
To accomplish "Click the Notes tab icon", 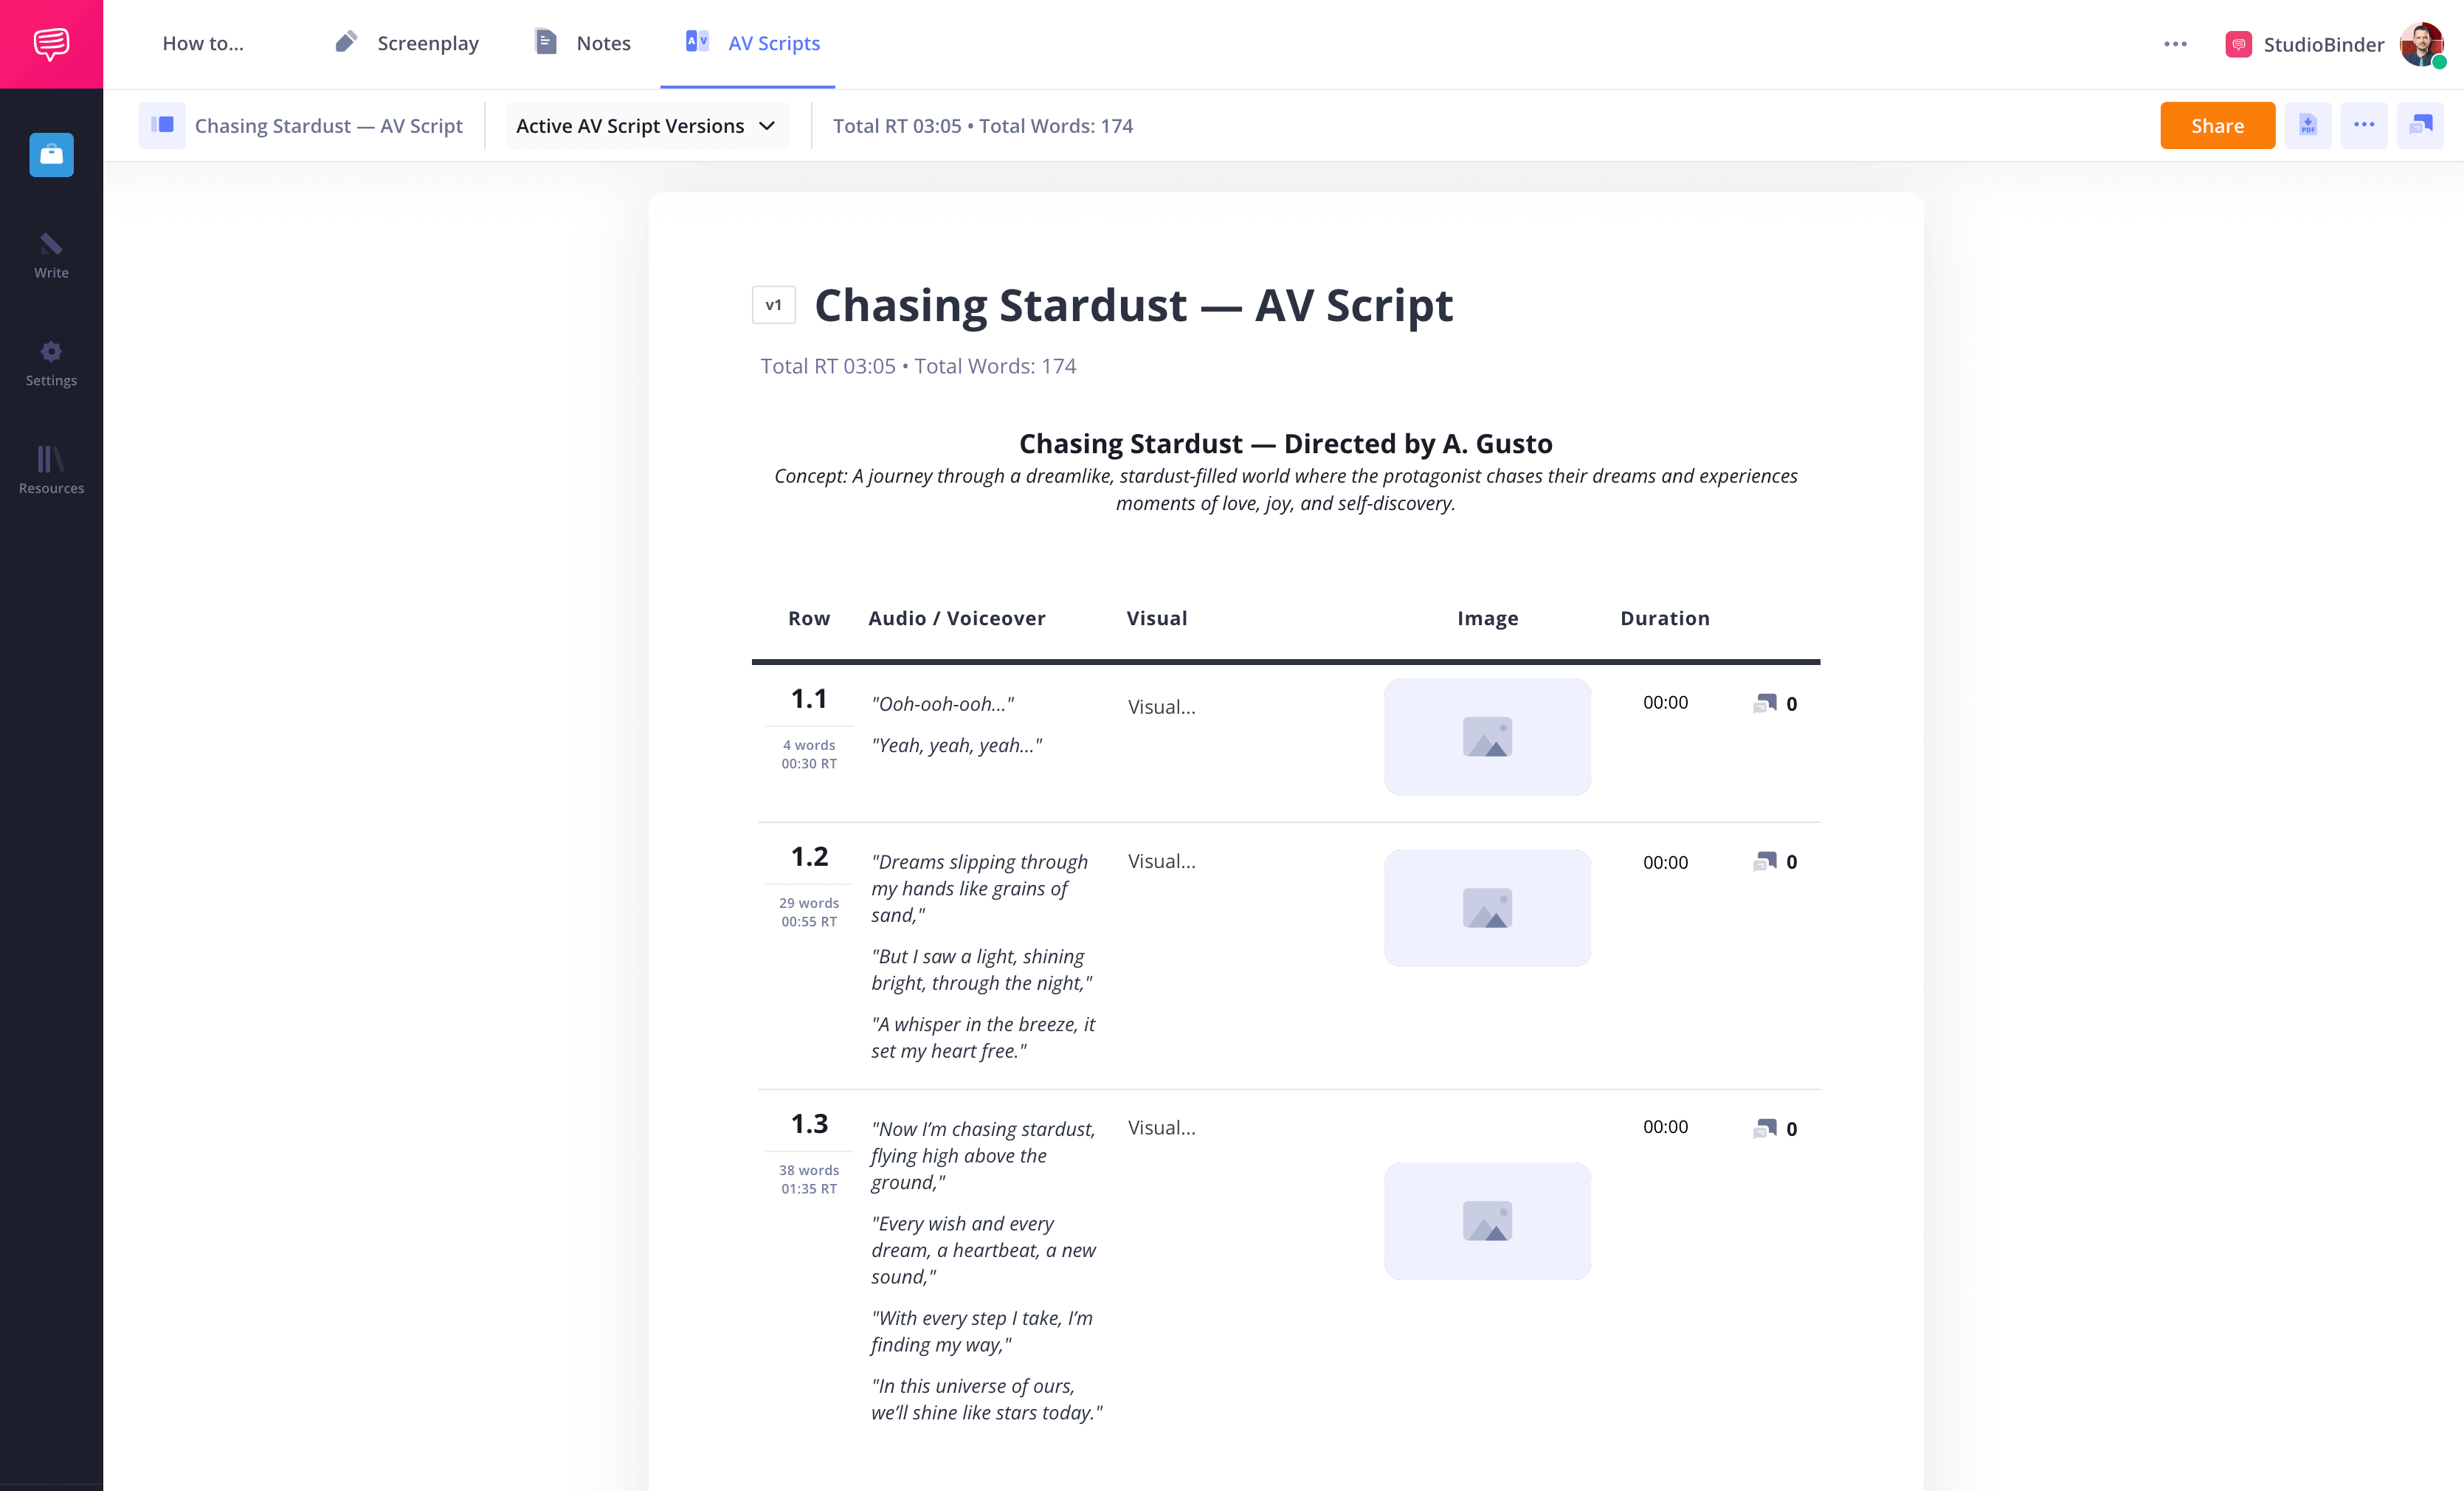I will [x=545, y=42].
